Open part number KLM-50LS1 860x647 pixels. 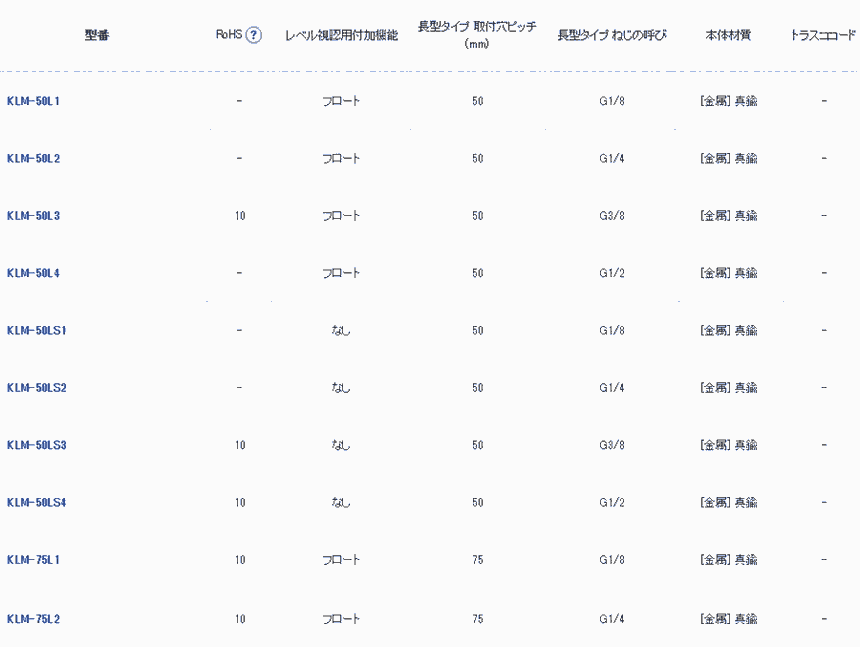pyautogui.click(x=36, y=330)
